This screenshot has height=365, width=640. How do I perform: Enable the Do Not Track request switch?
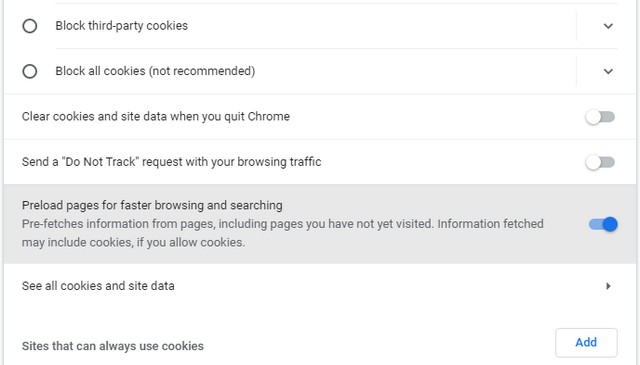(600, 162)
